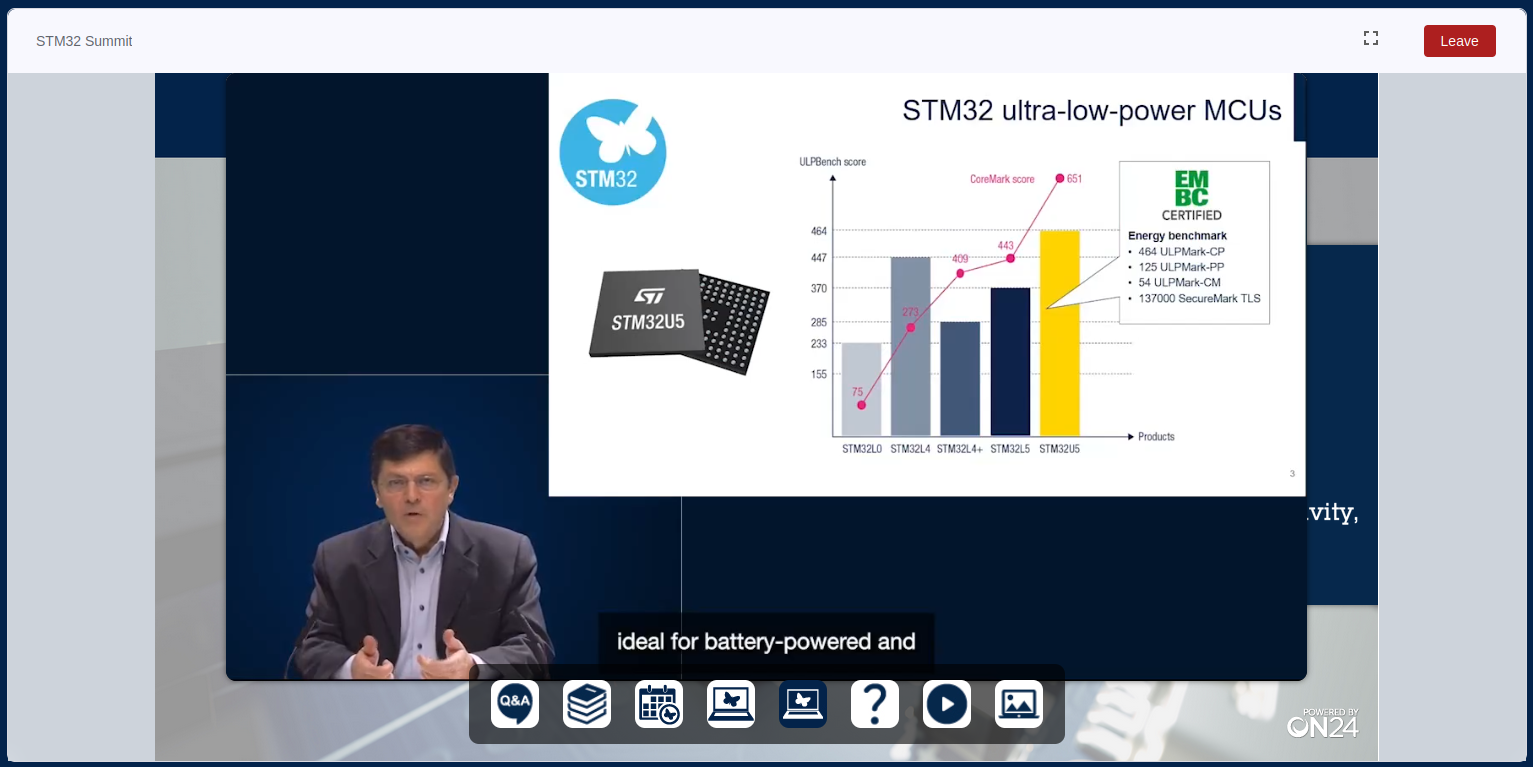The height and width of the screenshot is (767, 1533).
Task: Open the question mark help widget
Action: (875, 704)
